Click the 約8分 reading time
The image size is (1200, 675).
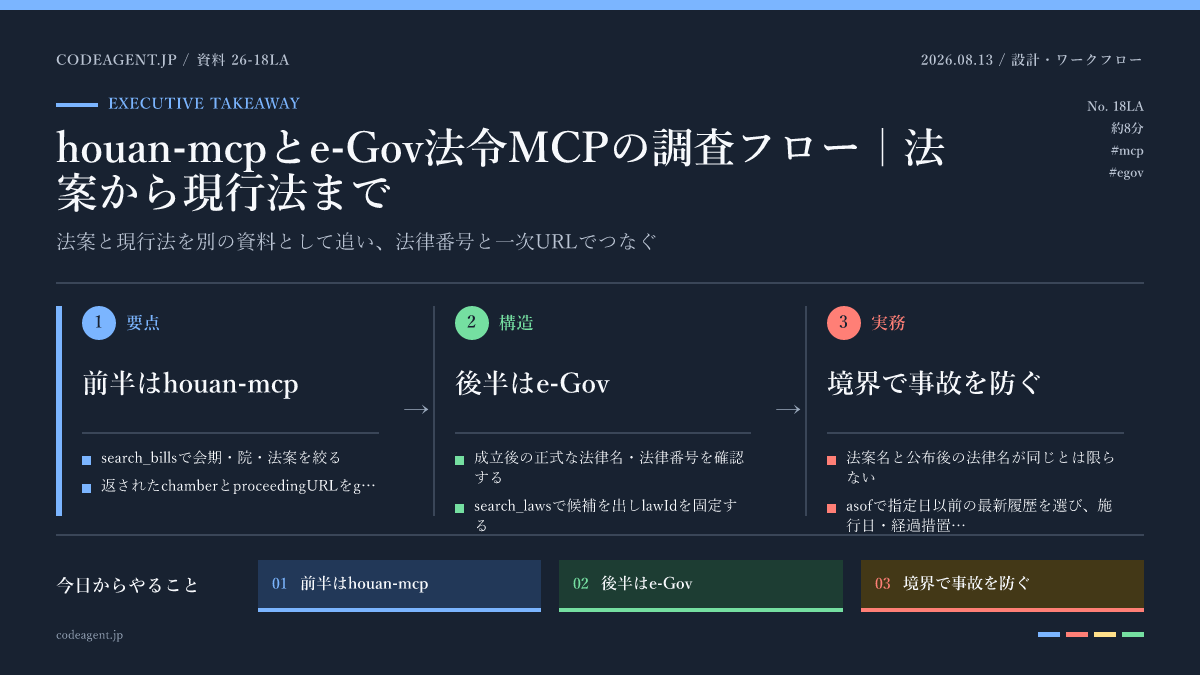tap(1127, 128)
